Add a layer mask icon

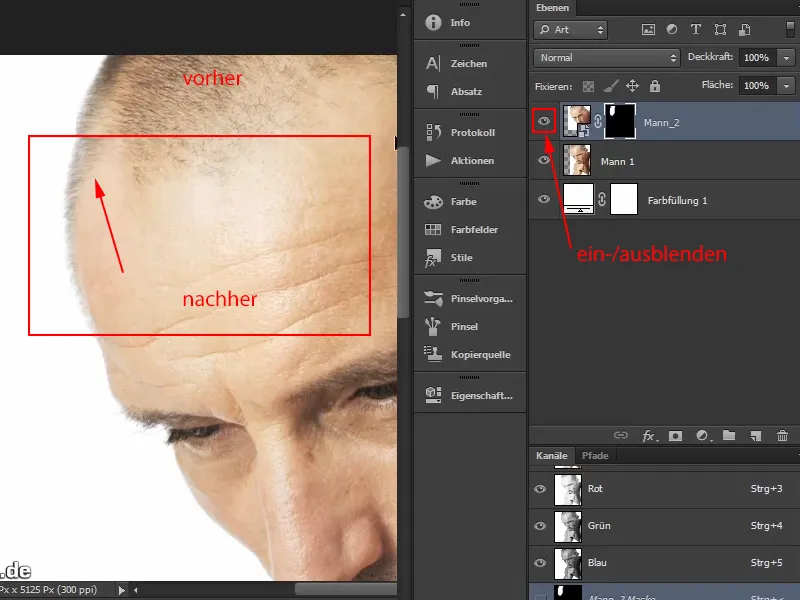(x=675, y=436)
